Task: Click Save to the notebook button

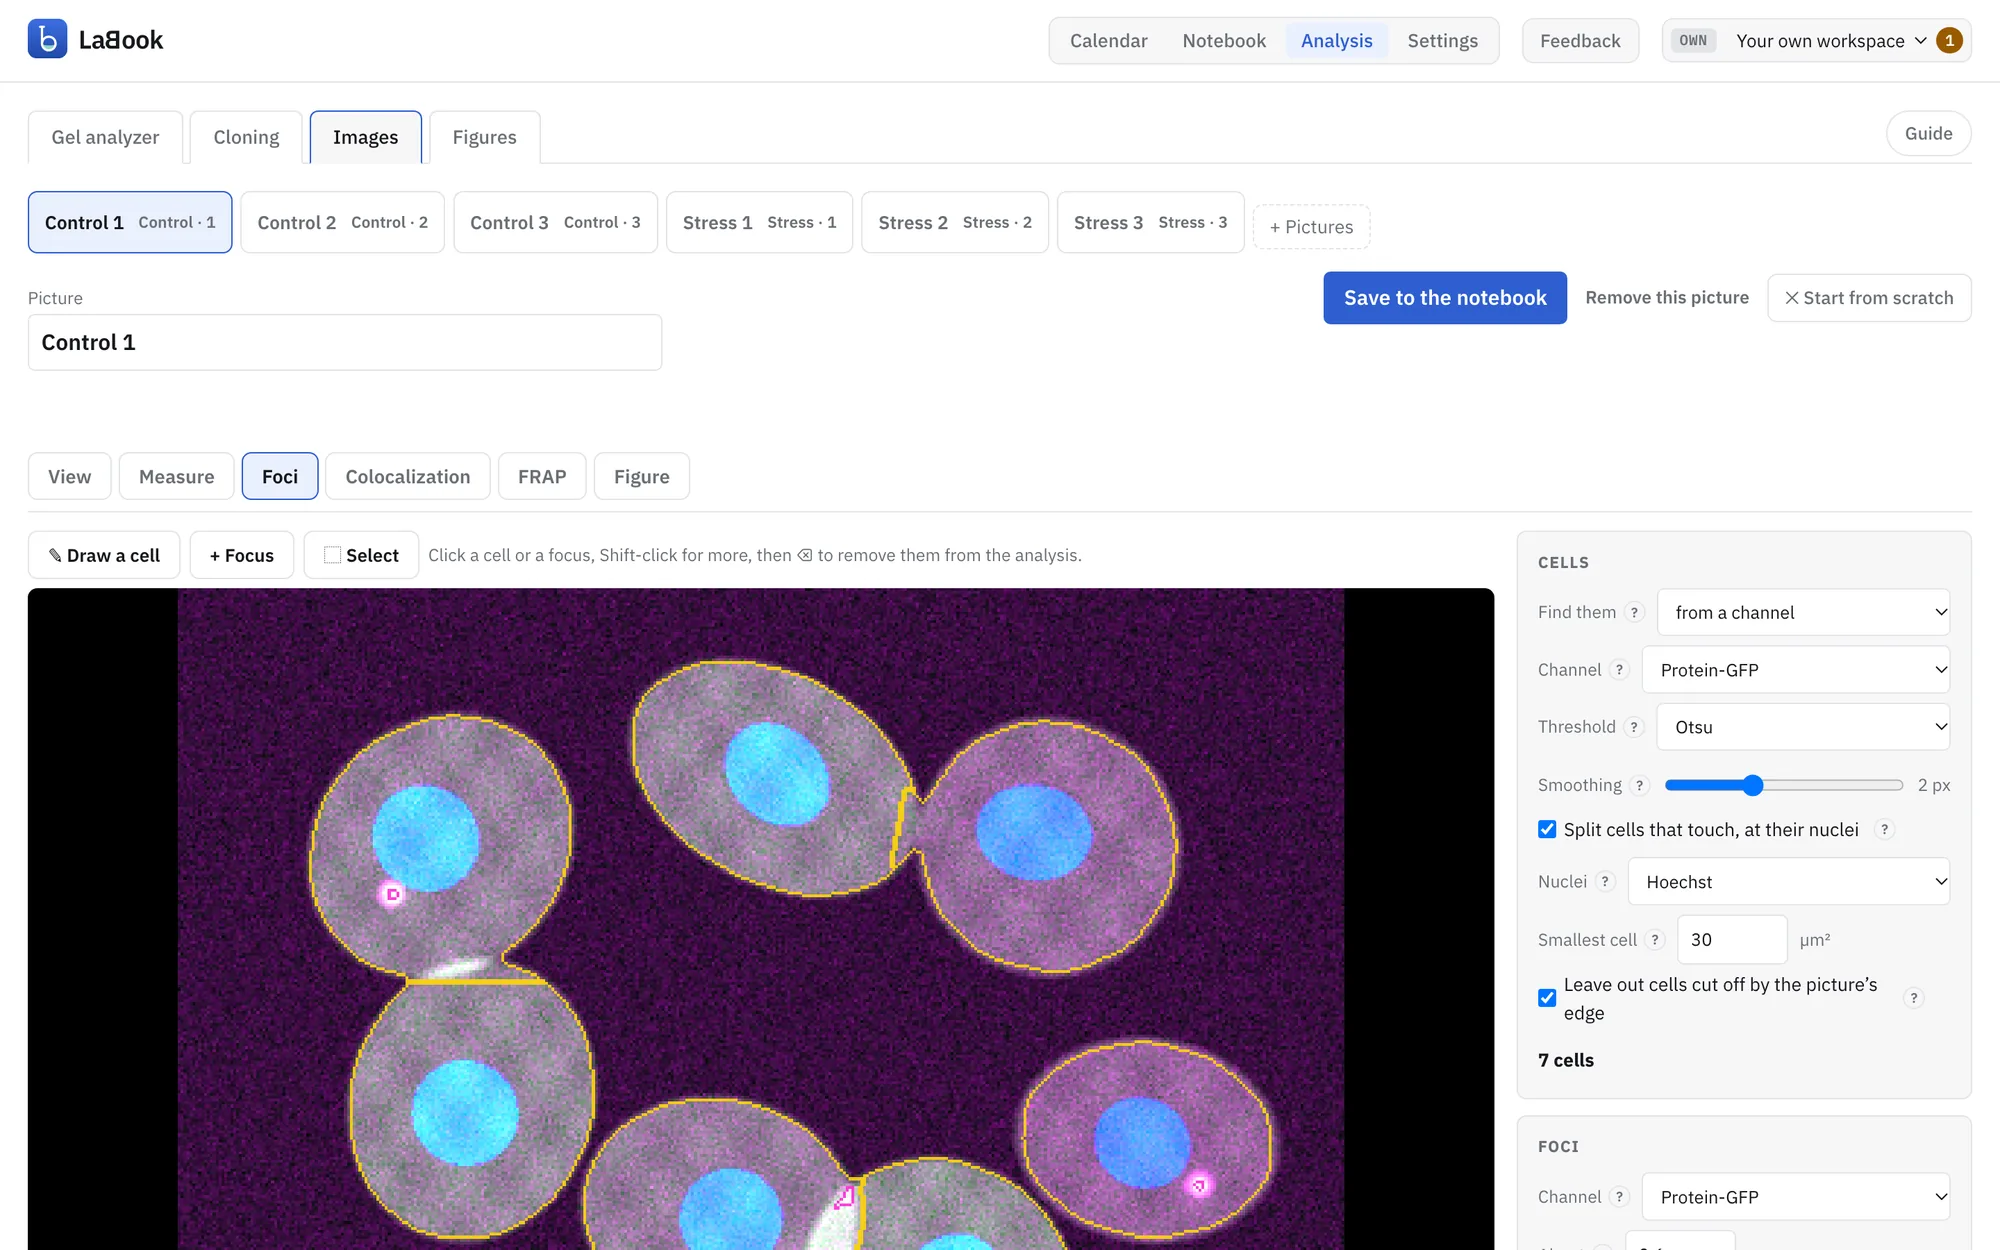Action: click(x=1444, y=298)
